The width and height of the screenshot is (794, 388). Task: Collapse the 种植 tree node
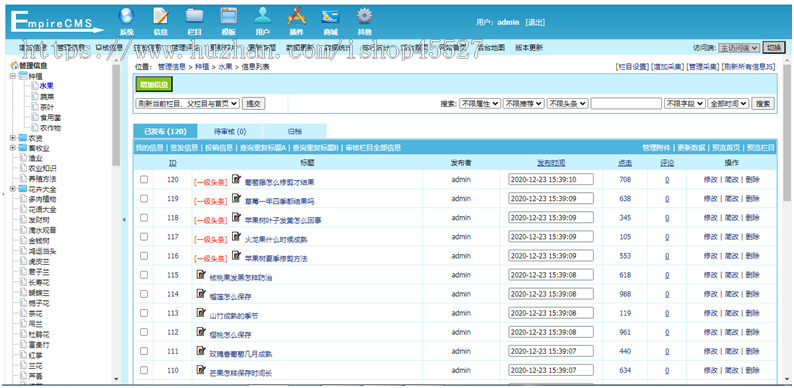tap(13, 76)
